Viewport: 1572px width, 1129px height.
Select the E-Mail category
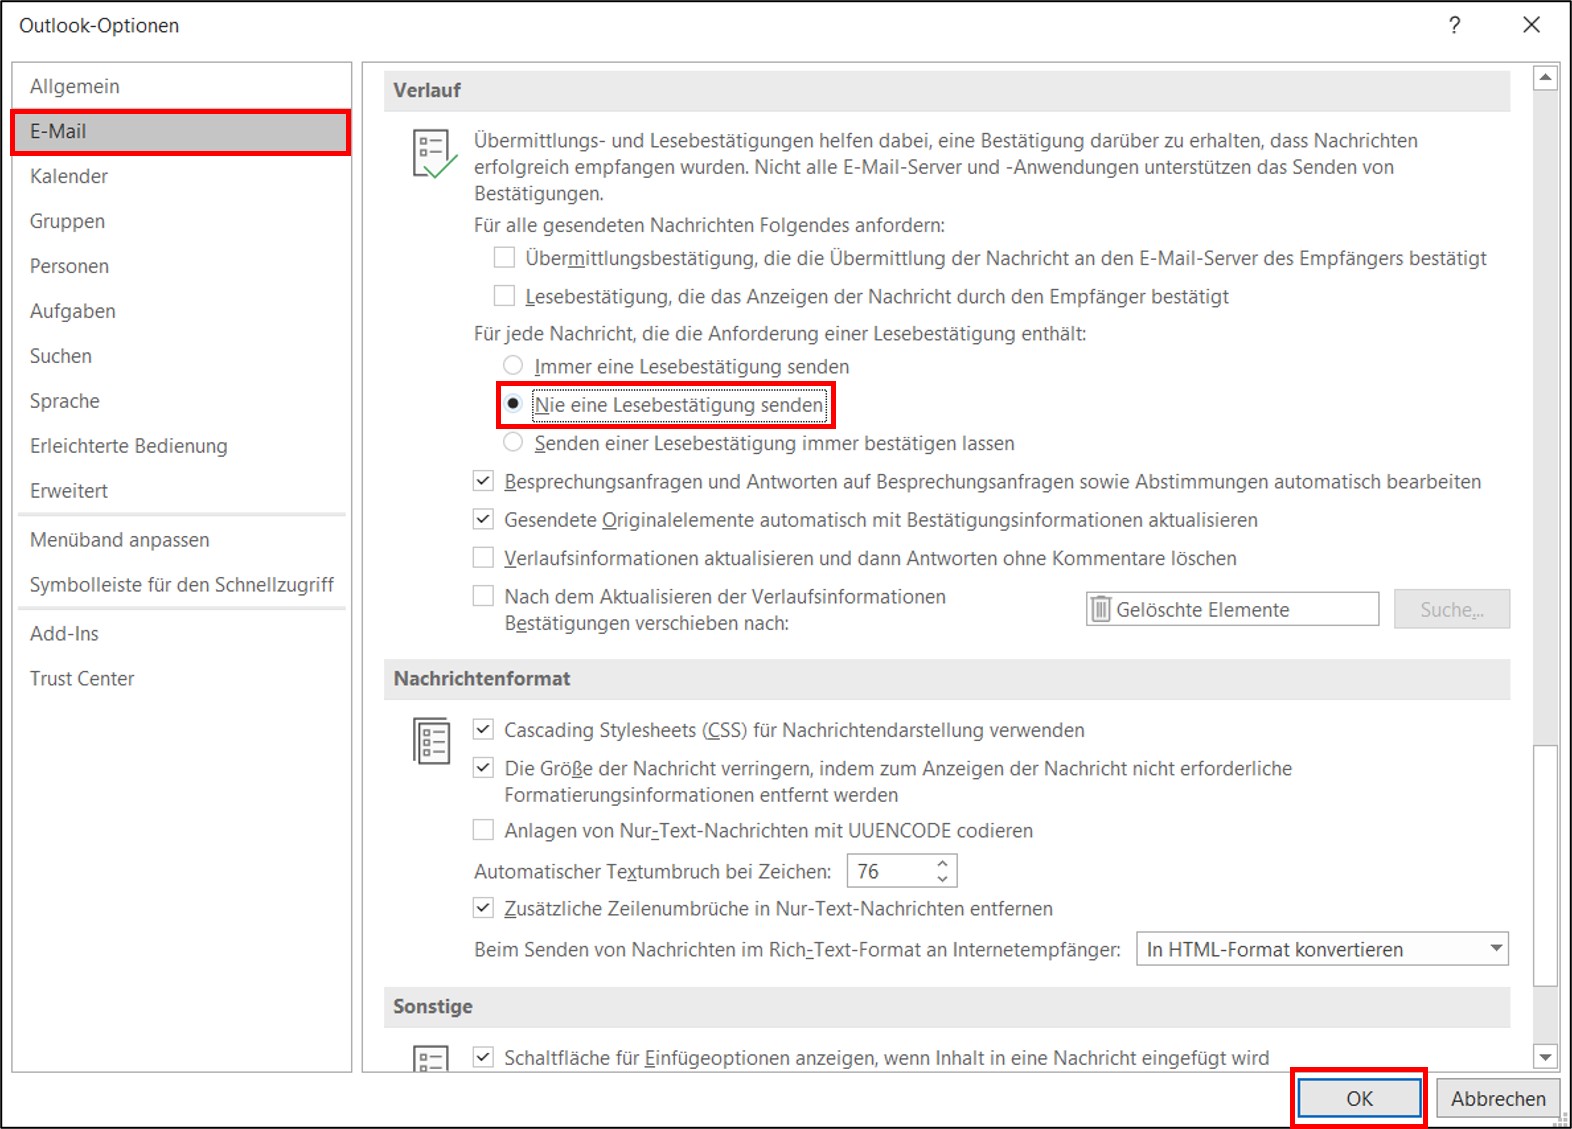click(181, 131)
